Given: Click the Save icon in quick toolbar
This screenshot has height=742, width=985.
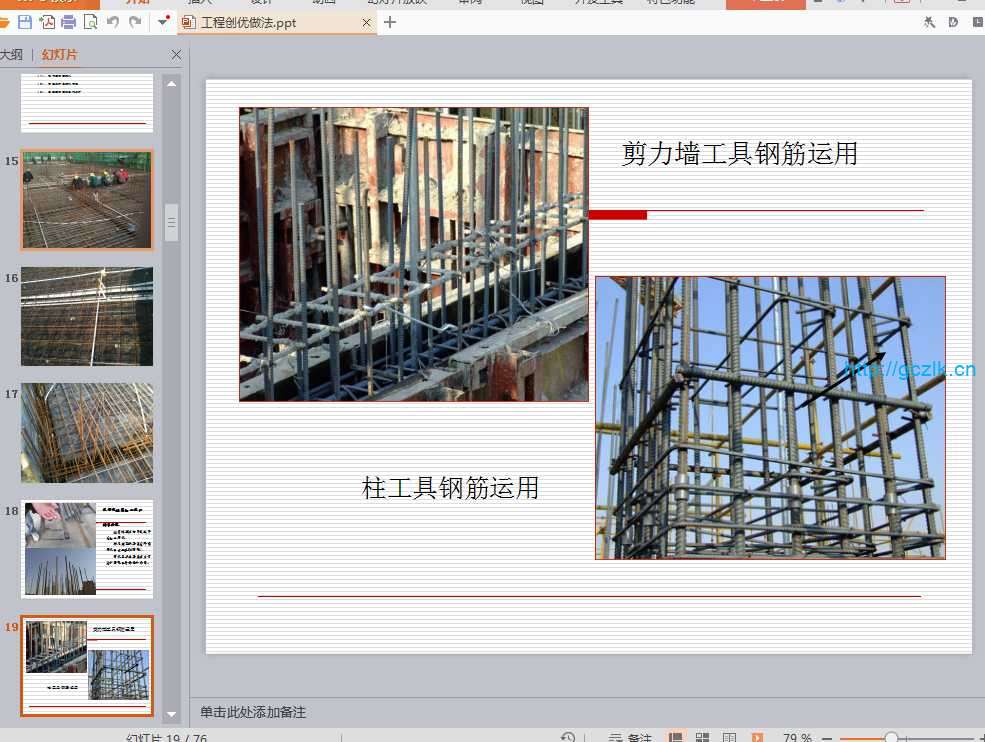Looking at the screenshot, I should click(x=25, y=22).
